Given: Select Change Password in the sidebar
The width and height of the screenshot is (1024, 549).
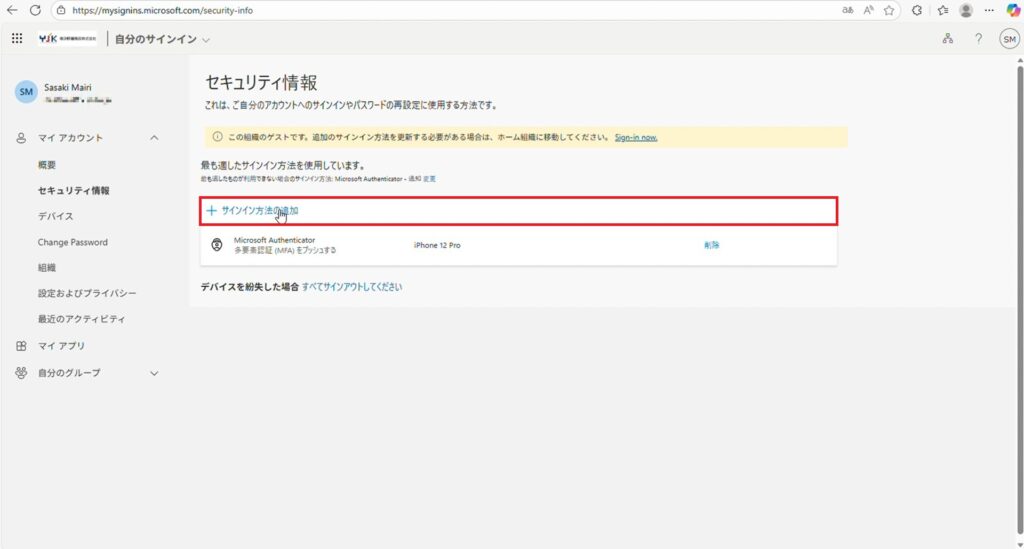Looking at the screenshot, I should pyautogui.click(x=72, y=242).
